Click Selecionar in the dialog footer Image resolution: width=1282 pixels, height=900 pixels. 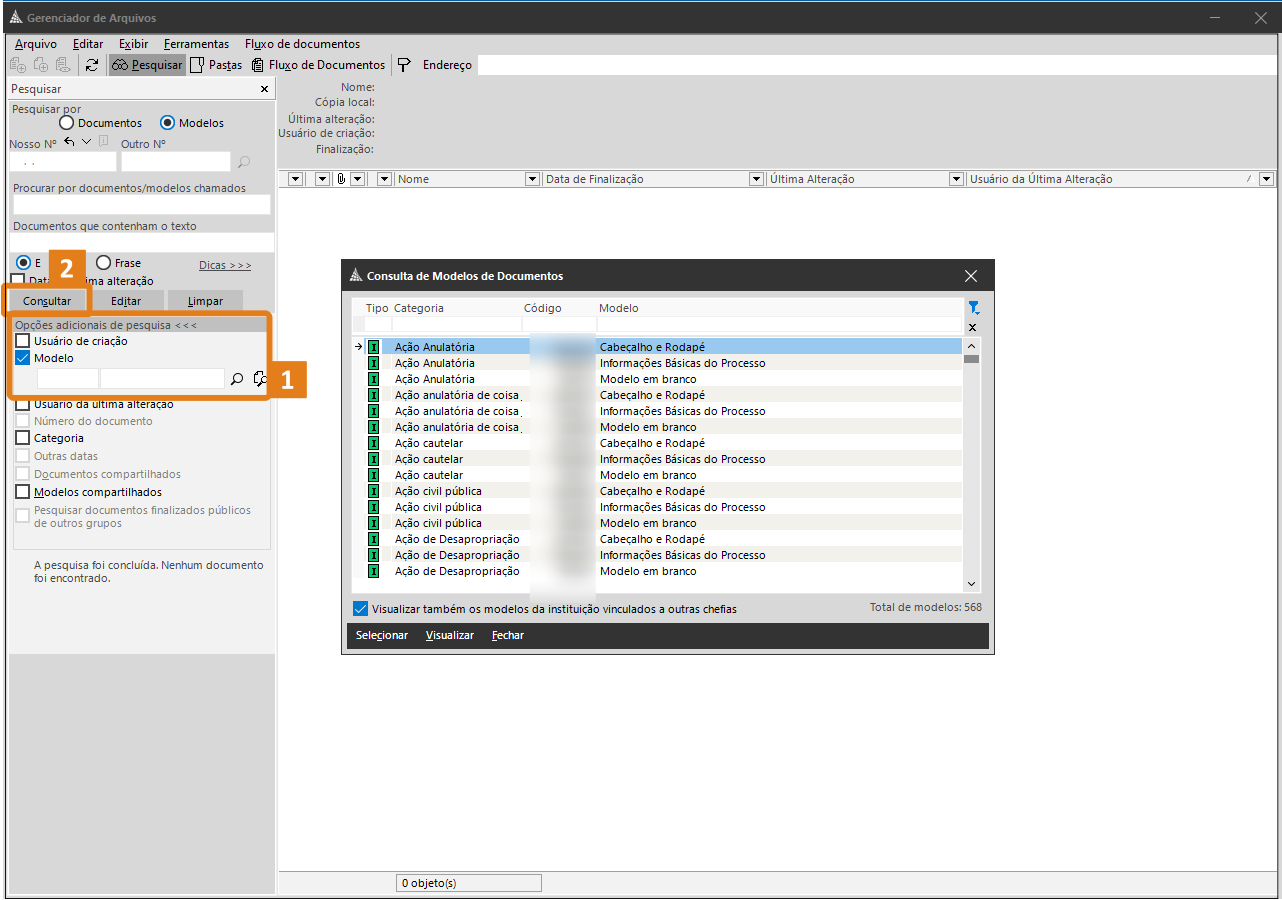381,635
